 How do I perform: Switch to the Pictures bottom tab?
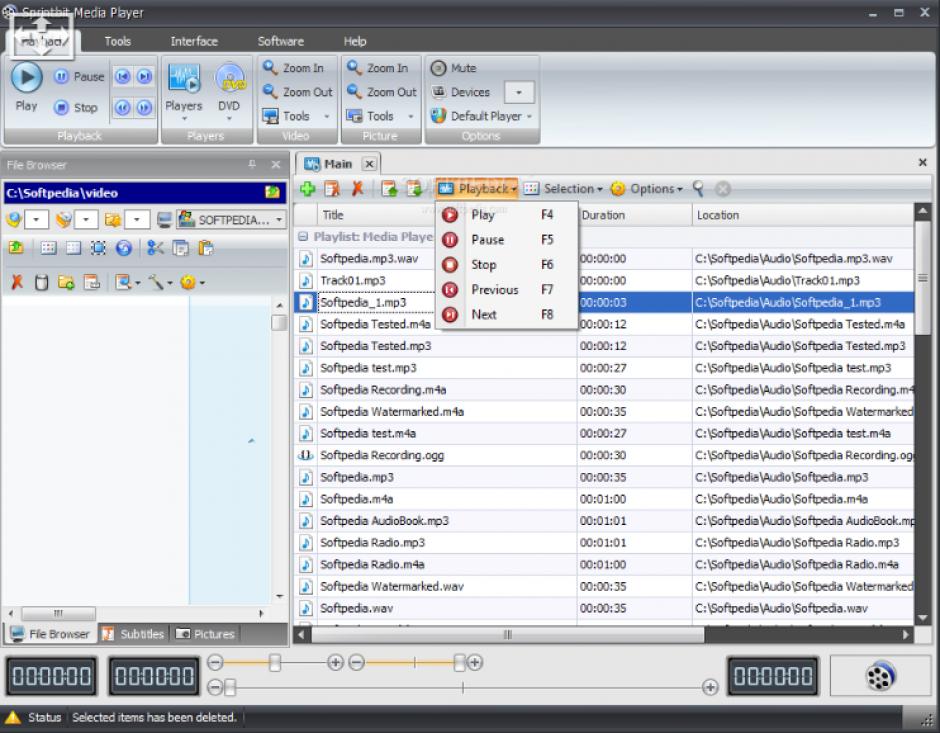[x=206, y=634]
